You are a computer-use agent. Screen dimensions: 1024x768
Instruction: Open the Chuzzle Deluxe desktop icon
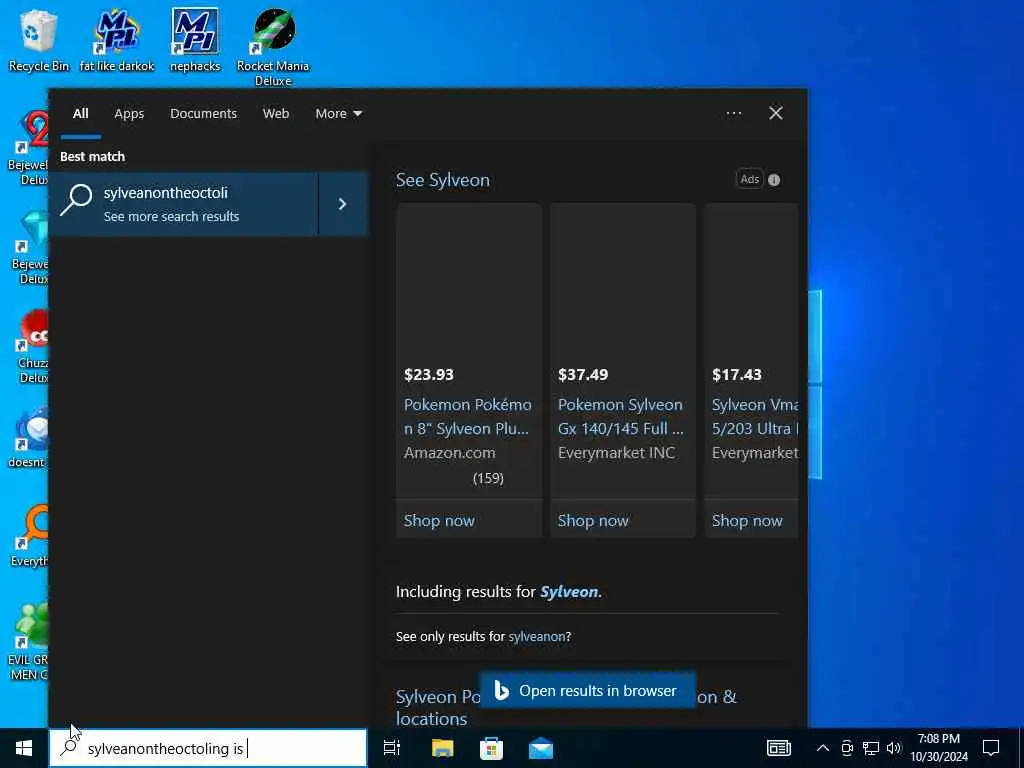pyautogui.click(x=31, y=346)
